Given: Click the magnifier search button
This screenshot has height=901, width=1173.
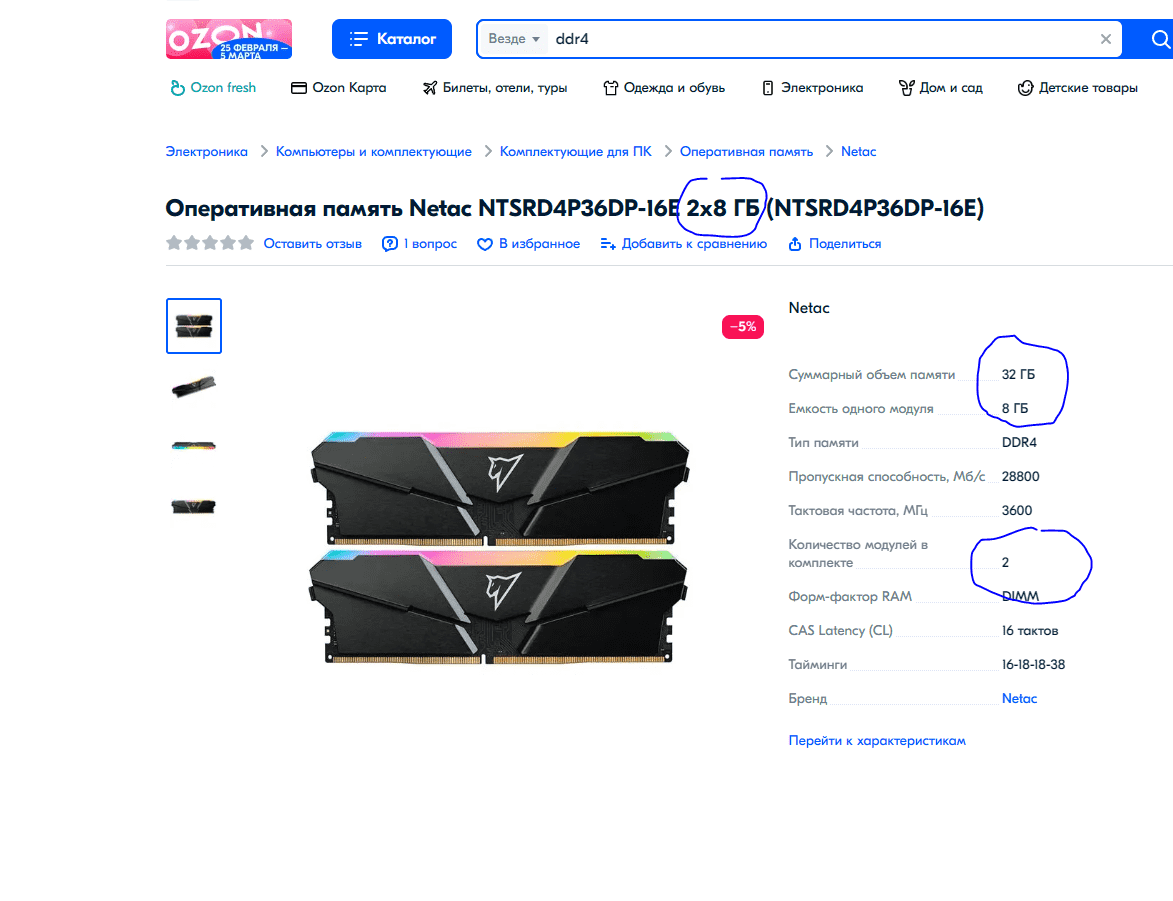Looking at the screenshot, I should click(1159, 39).
